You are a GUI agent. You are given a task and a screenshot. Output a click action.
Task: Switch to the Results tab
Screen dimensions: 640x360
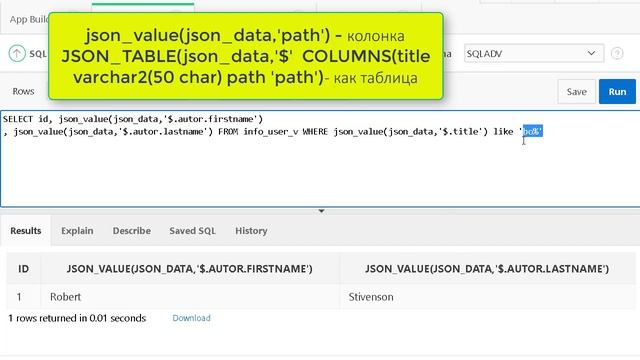(x=26, y=231)
